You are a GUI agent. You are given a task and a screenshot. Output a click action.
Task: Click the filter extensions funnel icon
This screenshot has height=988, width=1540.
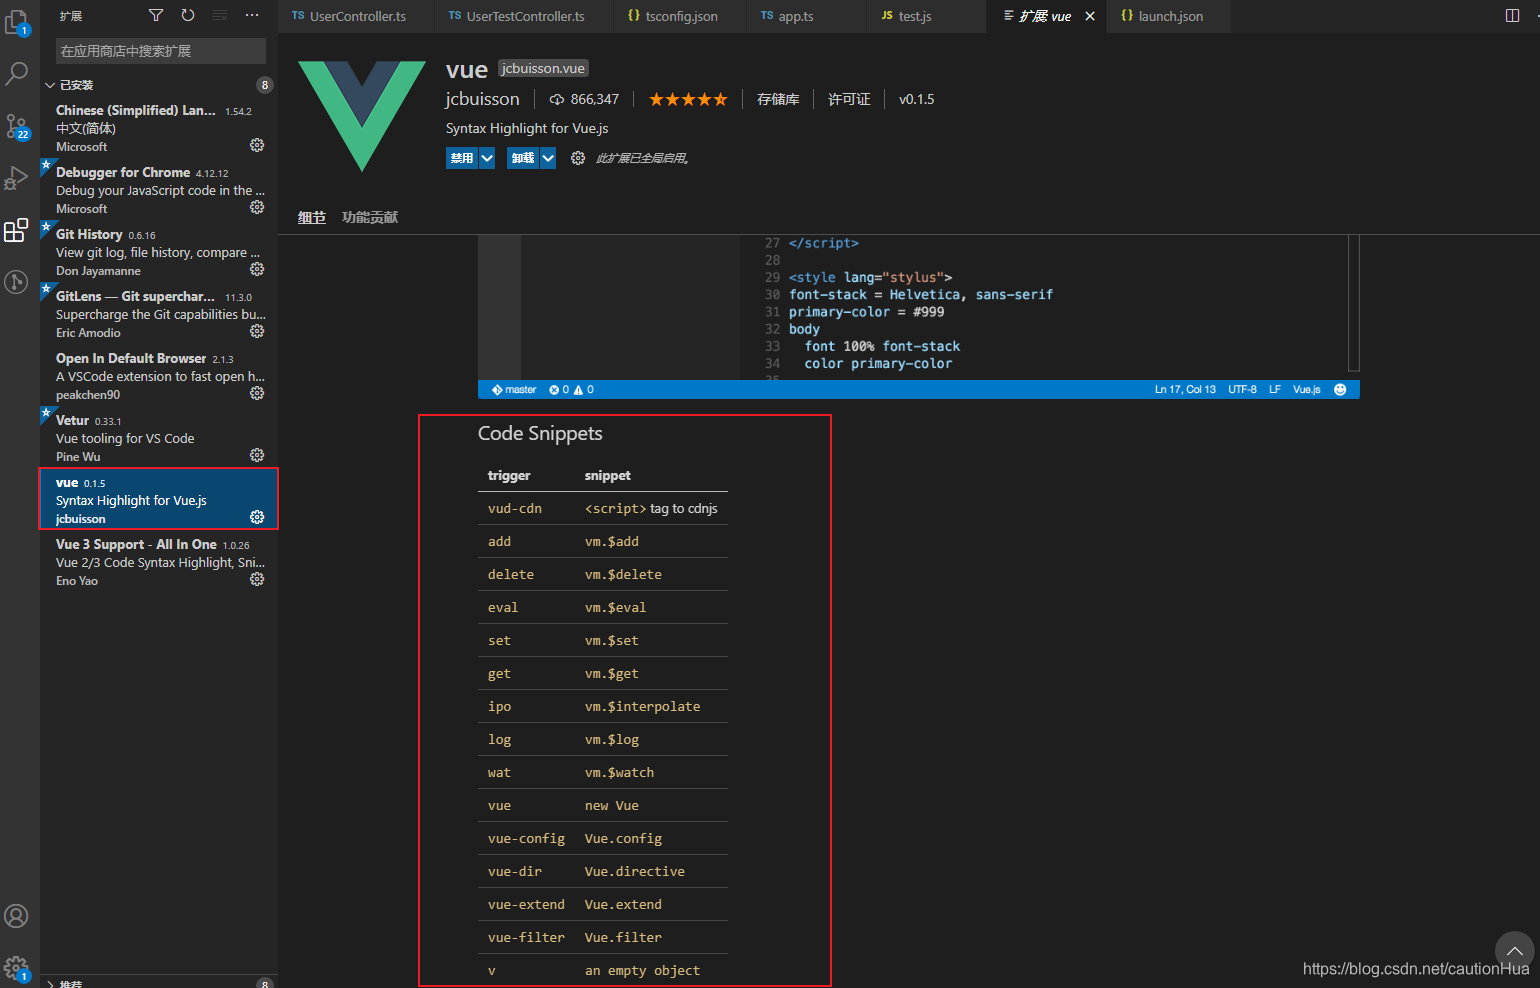[156, 15]
